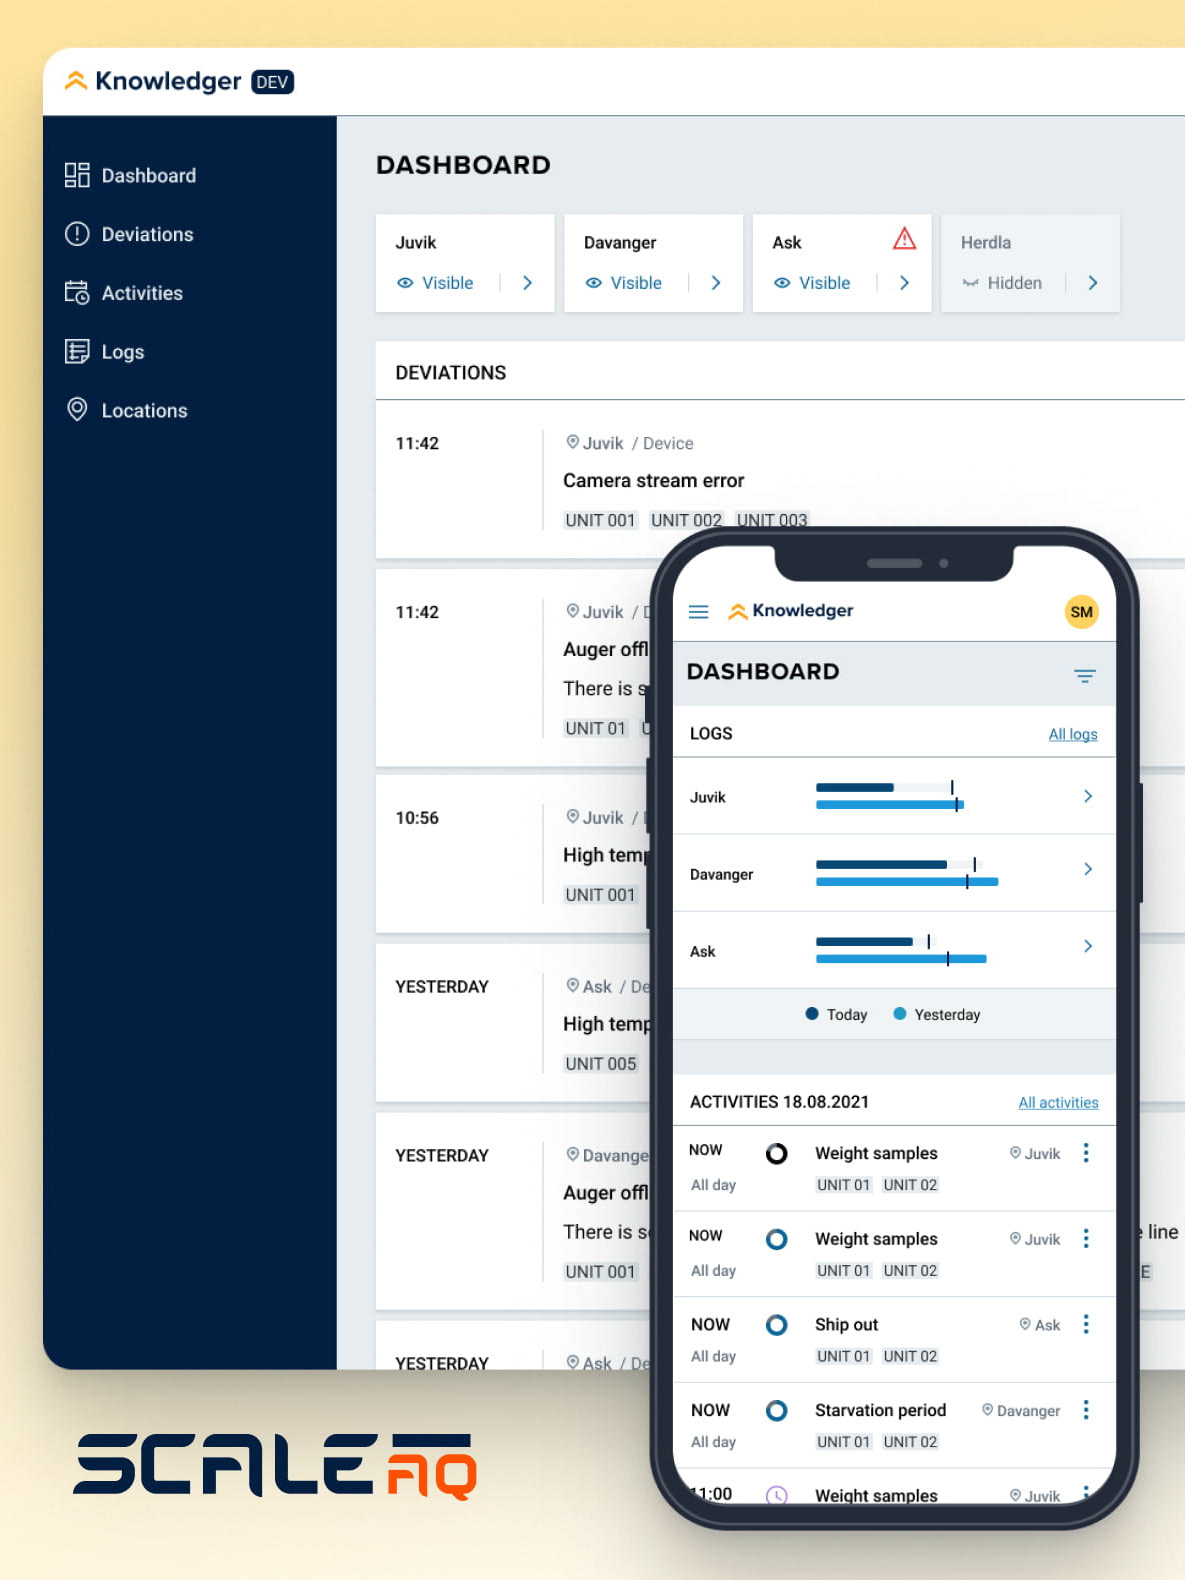
Task: Click the status ring of Starvation period activity
Action: tap(777, 1411)
